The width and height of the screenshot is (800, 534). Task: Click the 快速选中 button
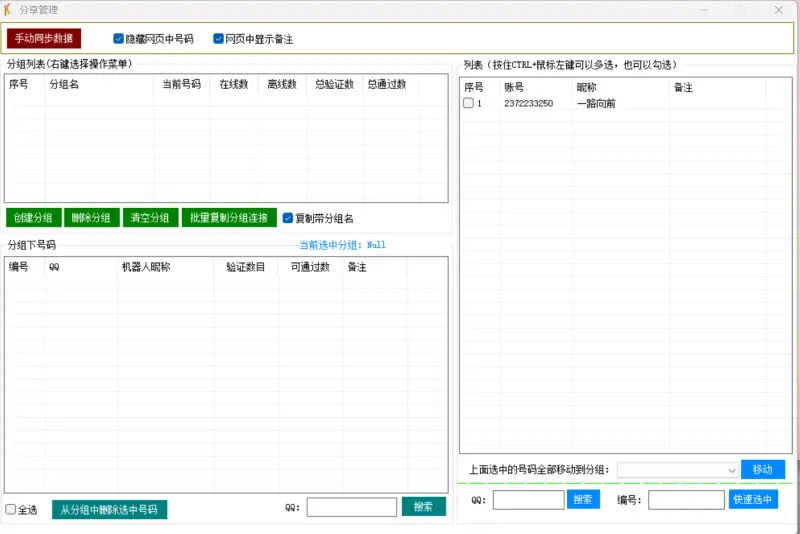coord(753,499)
